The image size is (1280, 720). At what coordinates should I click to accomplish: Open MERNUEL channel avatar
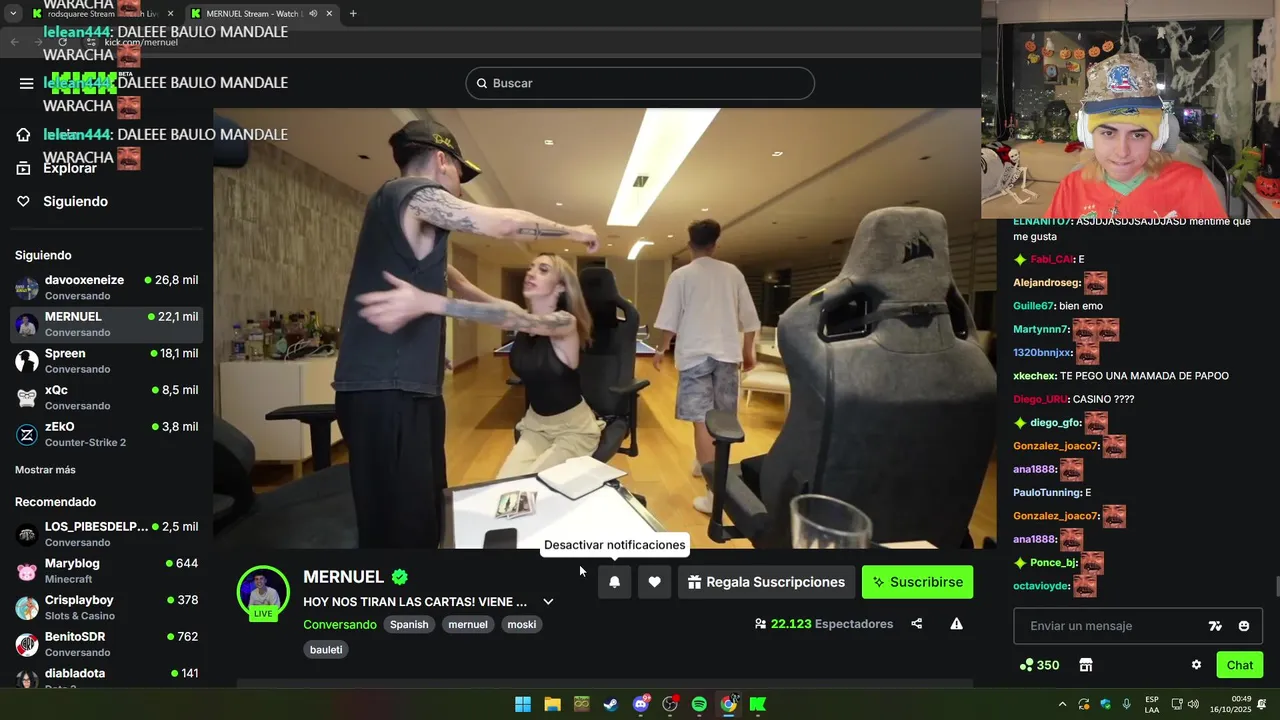coord(263,590)
